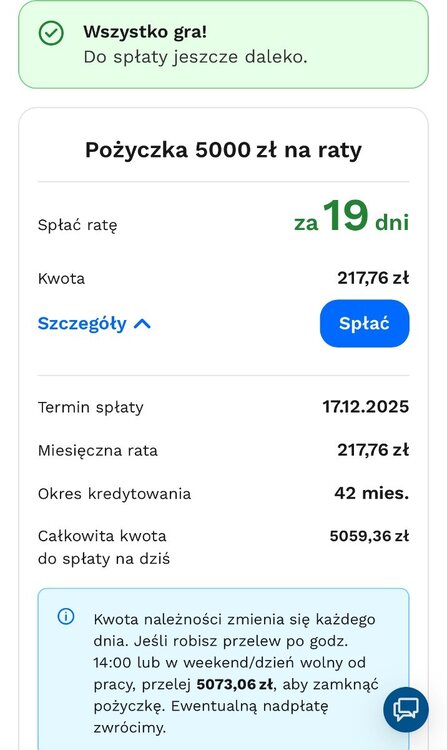
Task: Collapse details with the chevron arrow
Action: pos(142,324)
